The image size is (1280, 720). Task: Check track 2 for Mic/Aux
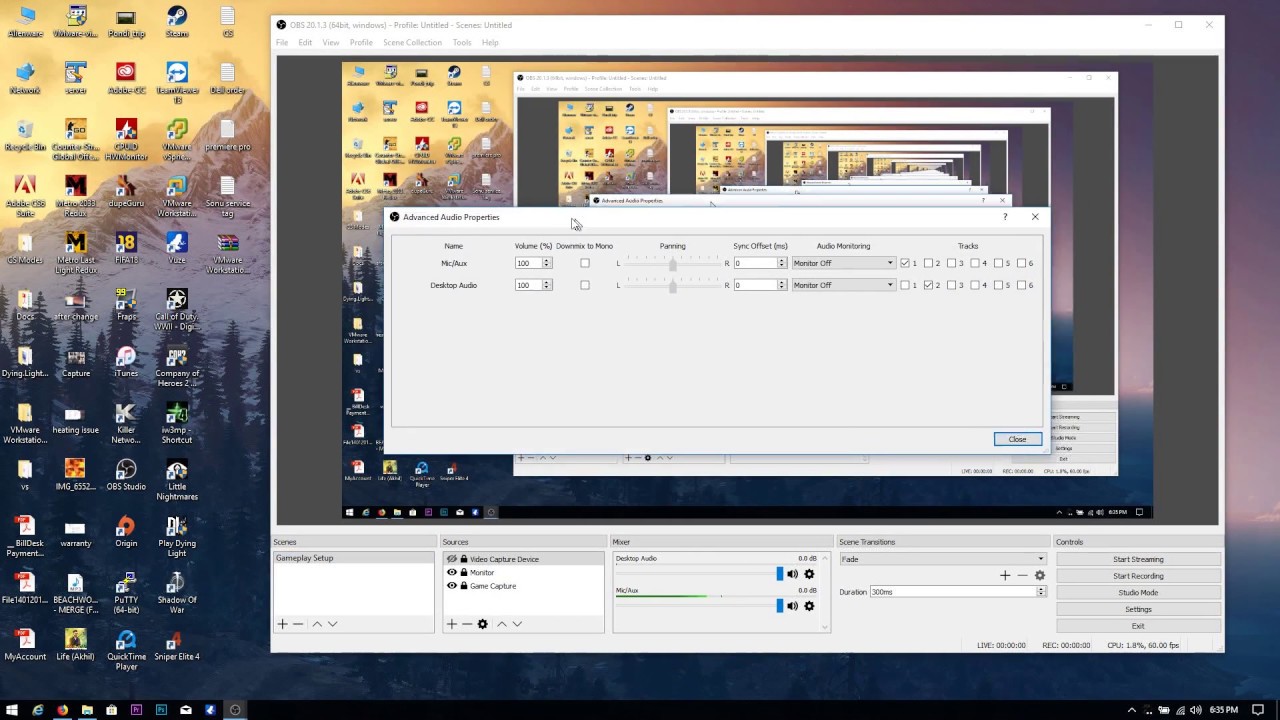coord(929,263)
